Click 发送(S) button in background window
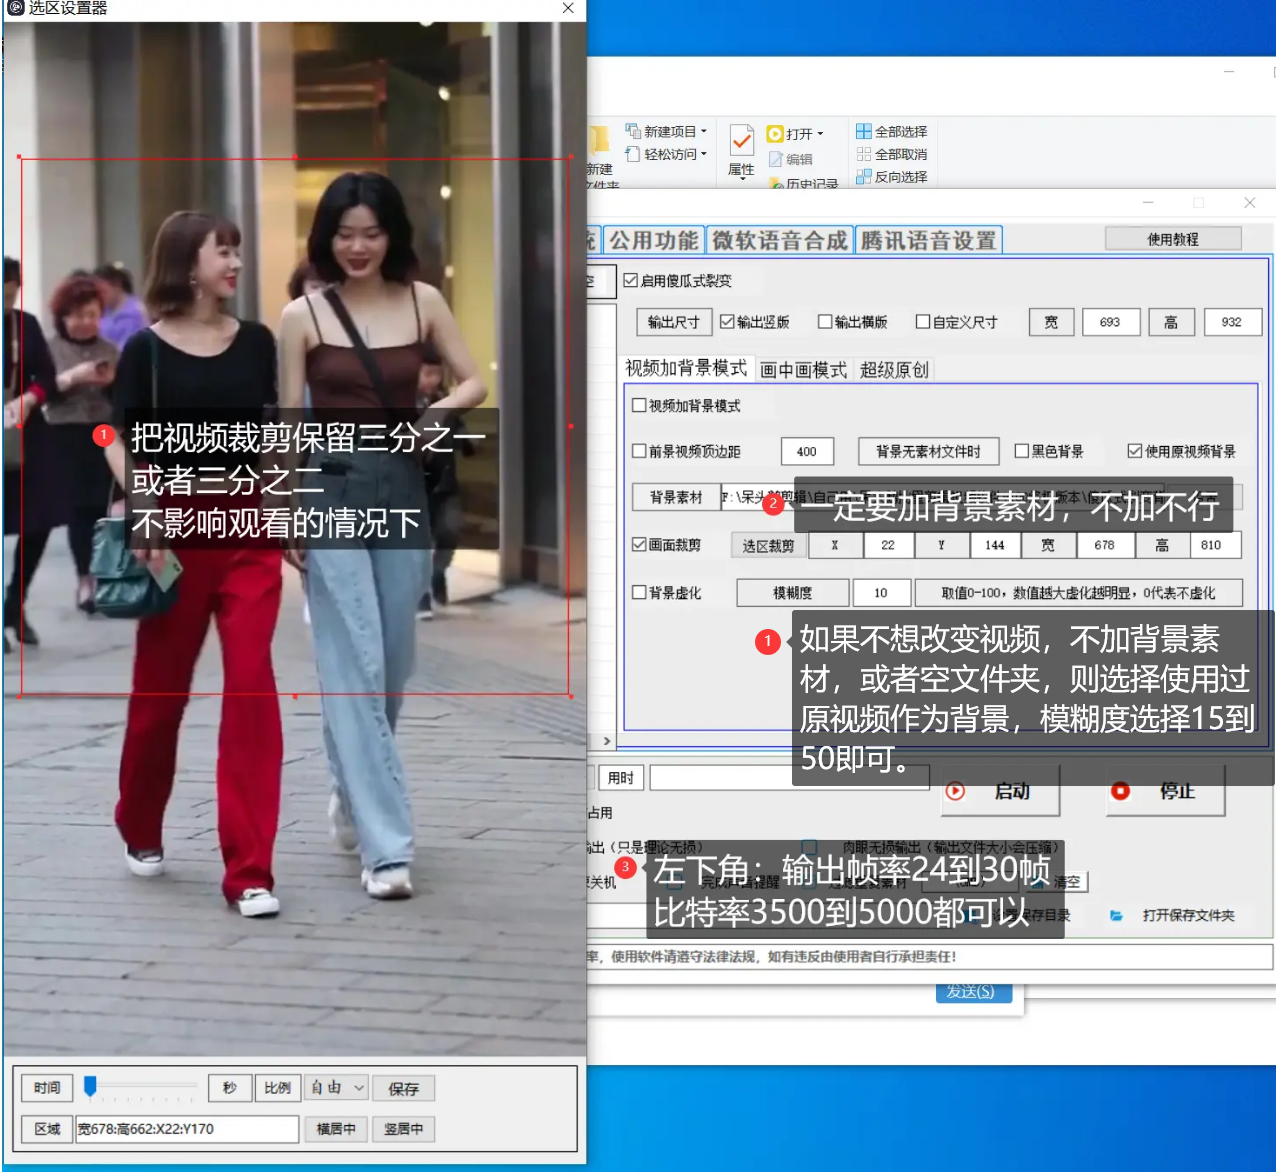 pyautogui.click(x=973, y=992)
